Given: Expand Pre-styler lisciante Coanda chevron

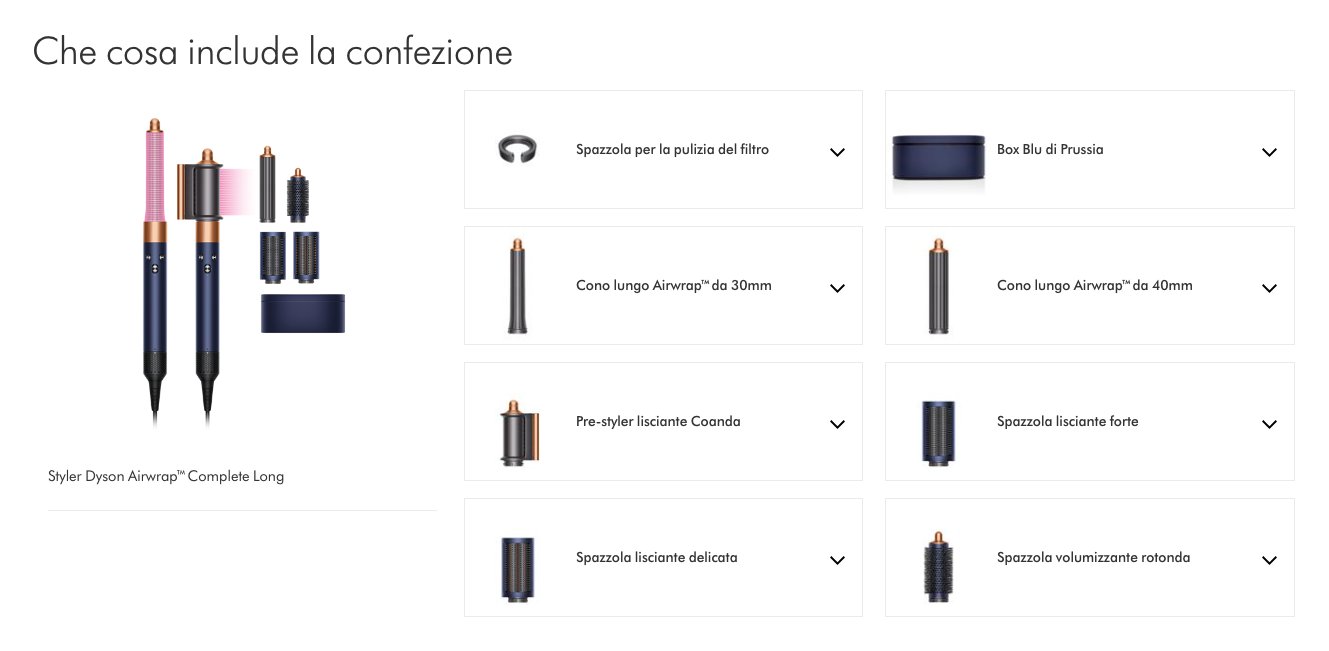Looking at the screenshot, I should pyautogui.click(x=838, y=424).
